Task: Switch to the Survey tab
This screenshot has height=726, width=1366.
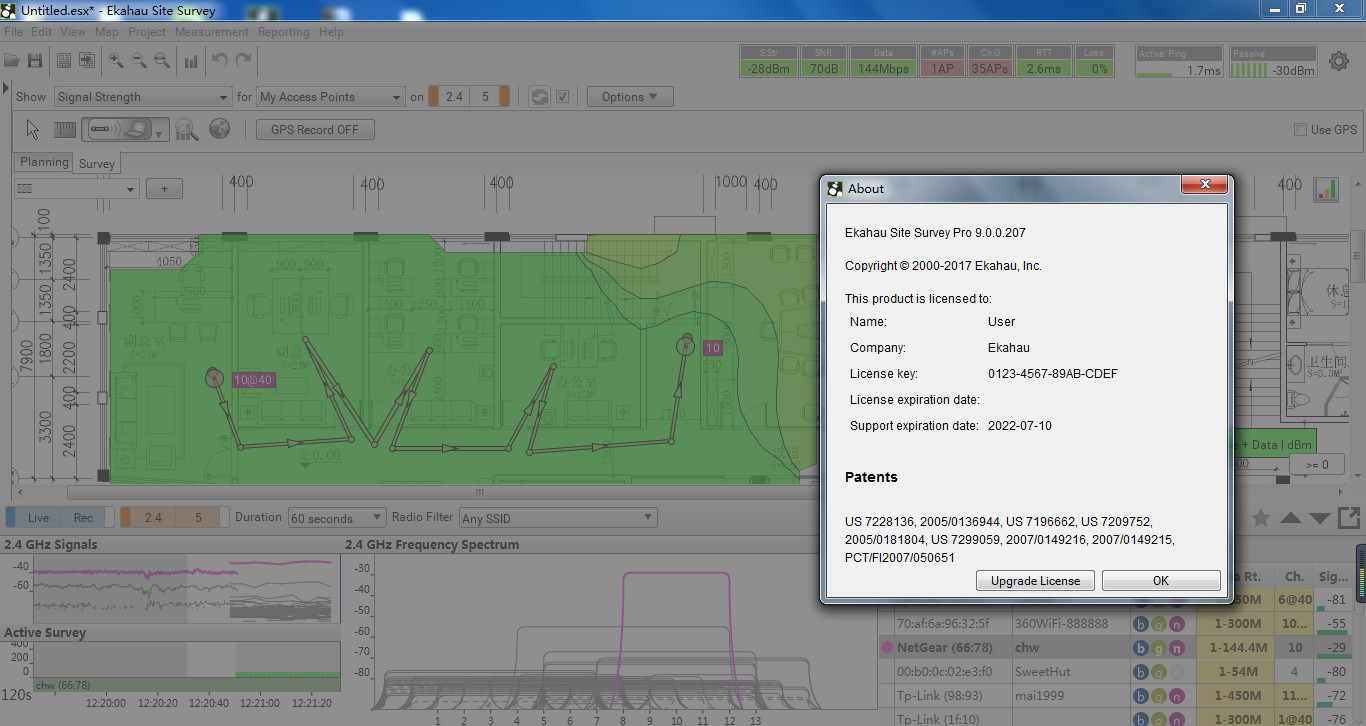Action: [x=97, y=163]
